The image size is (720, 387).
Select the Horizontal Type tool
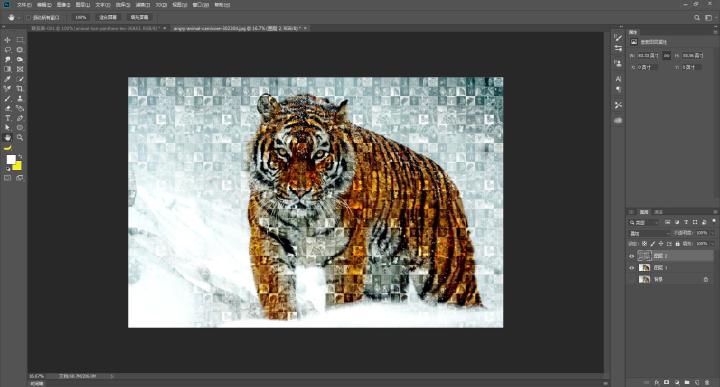pos(7,118)
